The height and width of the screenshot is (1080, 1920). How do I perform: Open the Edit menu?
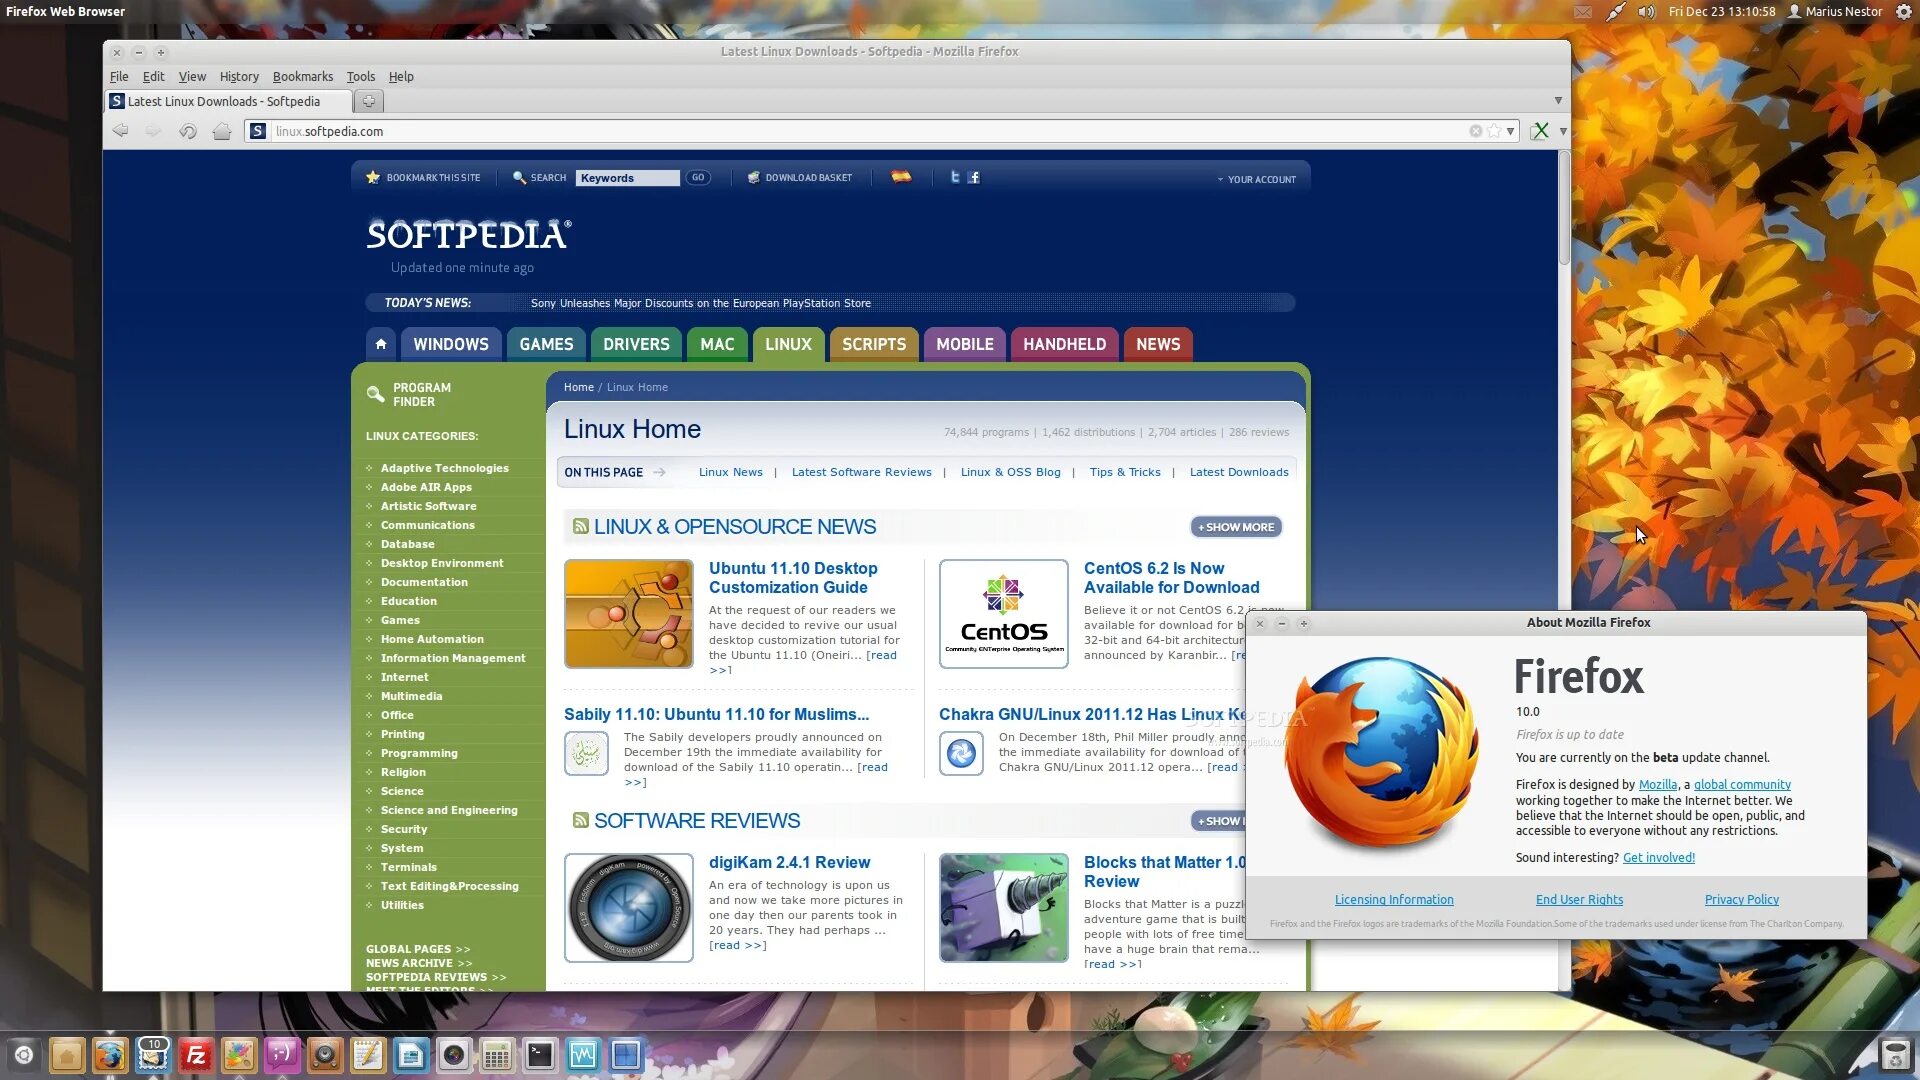pyautogui.click(x=153, y=76)
